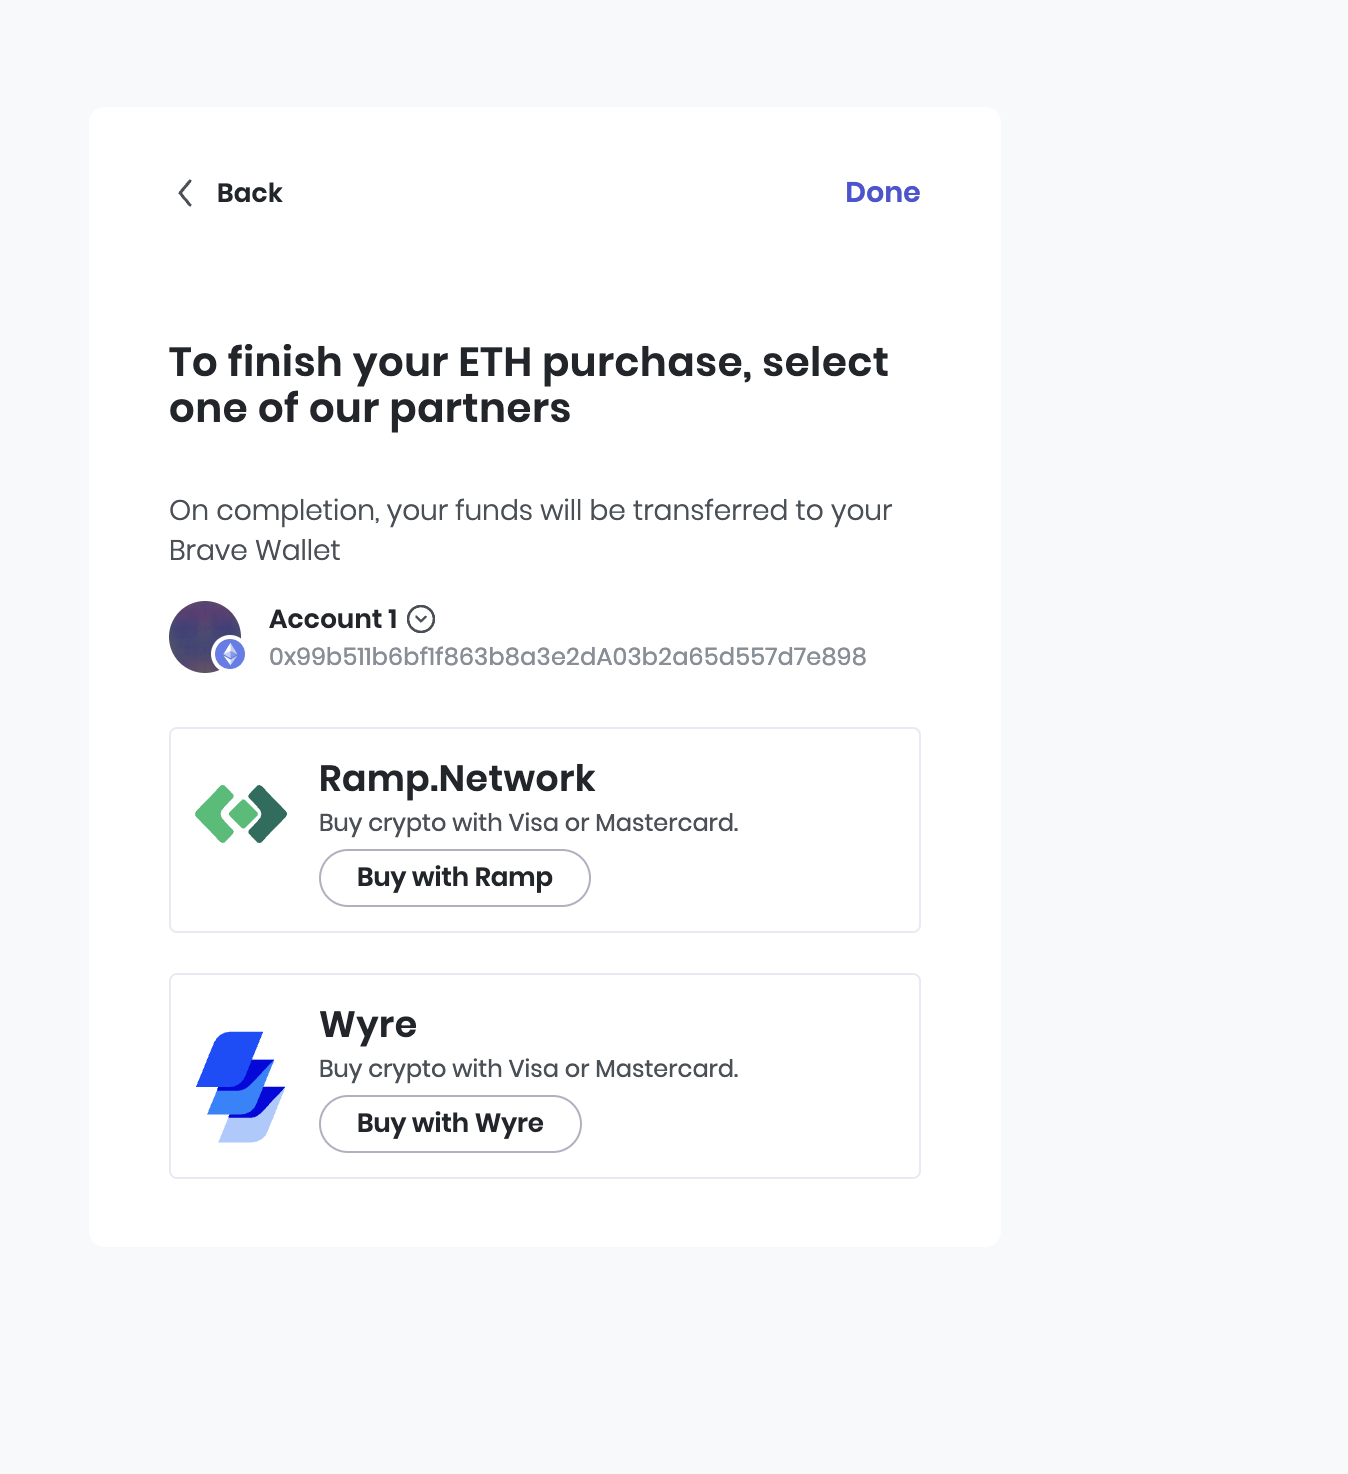Go back using the Back label
Screen dimensions: 1348x1474
pyautogui.click(x=249, y=193)
